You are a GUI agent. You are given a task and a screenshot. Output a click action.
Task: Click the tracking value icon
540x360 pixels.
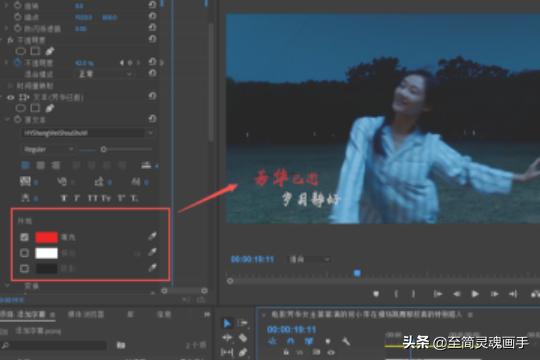(x=25, y=181)
